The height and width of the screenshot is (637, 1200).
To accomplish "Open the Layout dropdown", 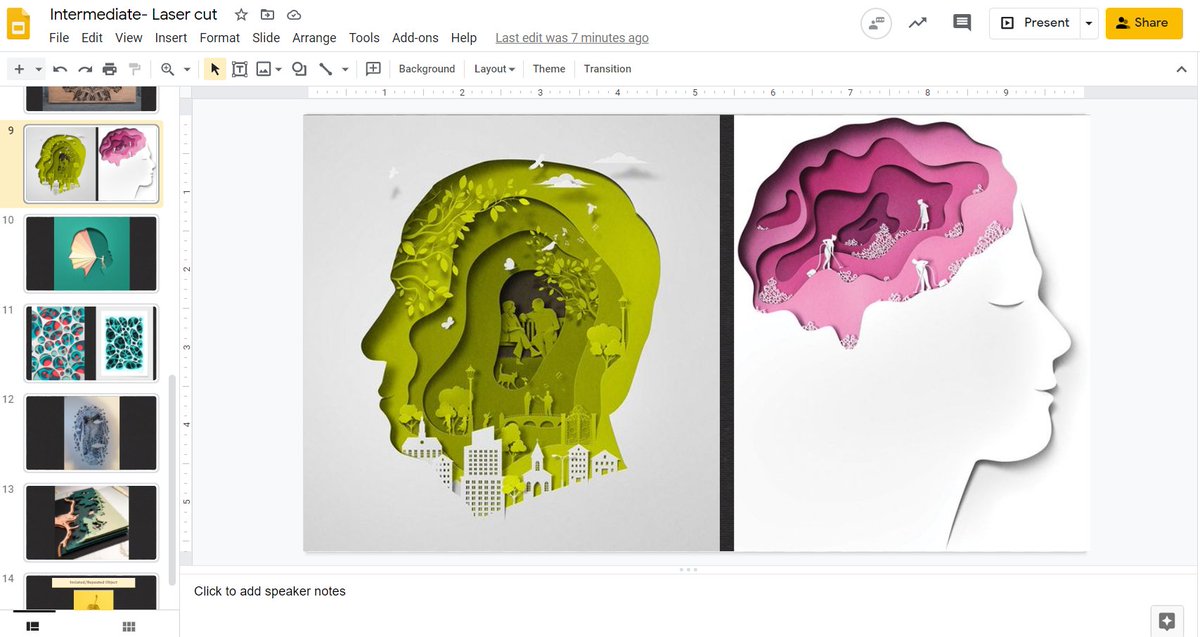I will click(x=495, y=69).
